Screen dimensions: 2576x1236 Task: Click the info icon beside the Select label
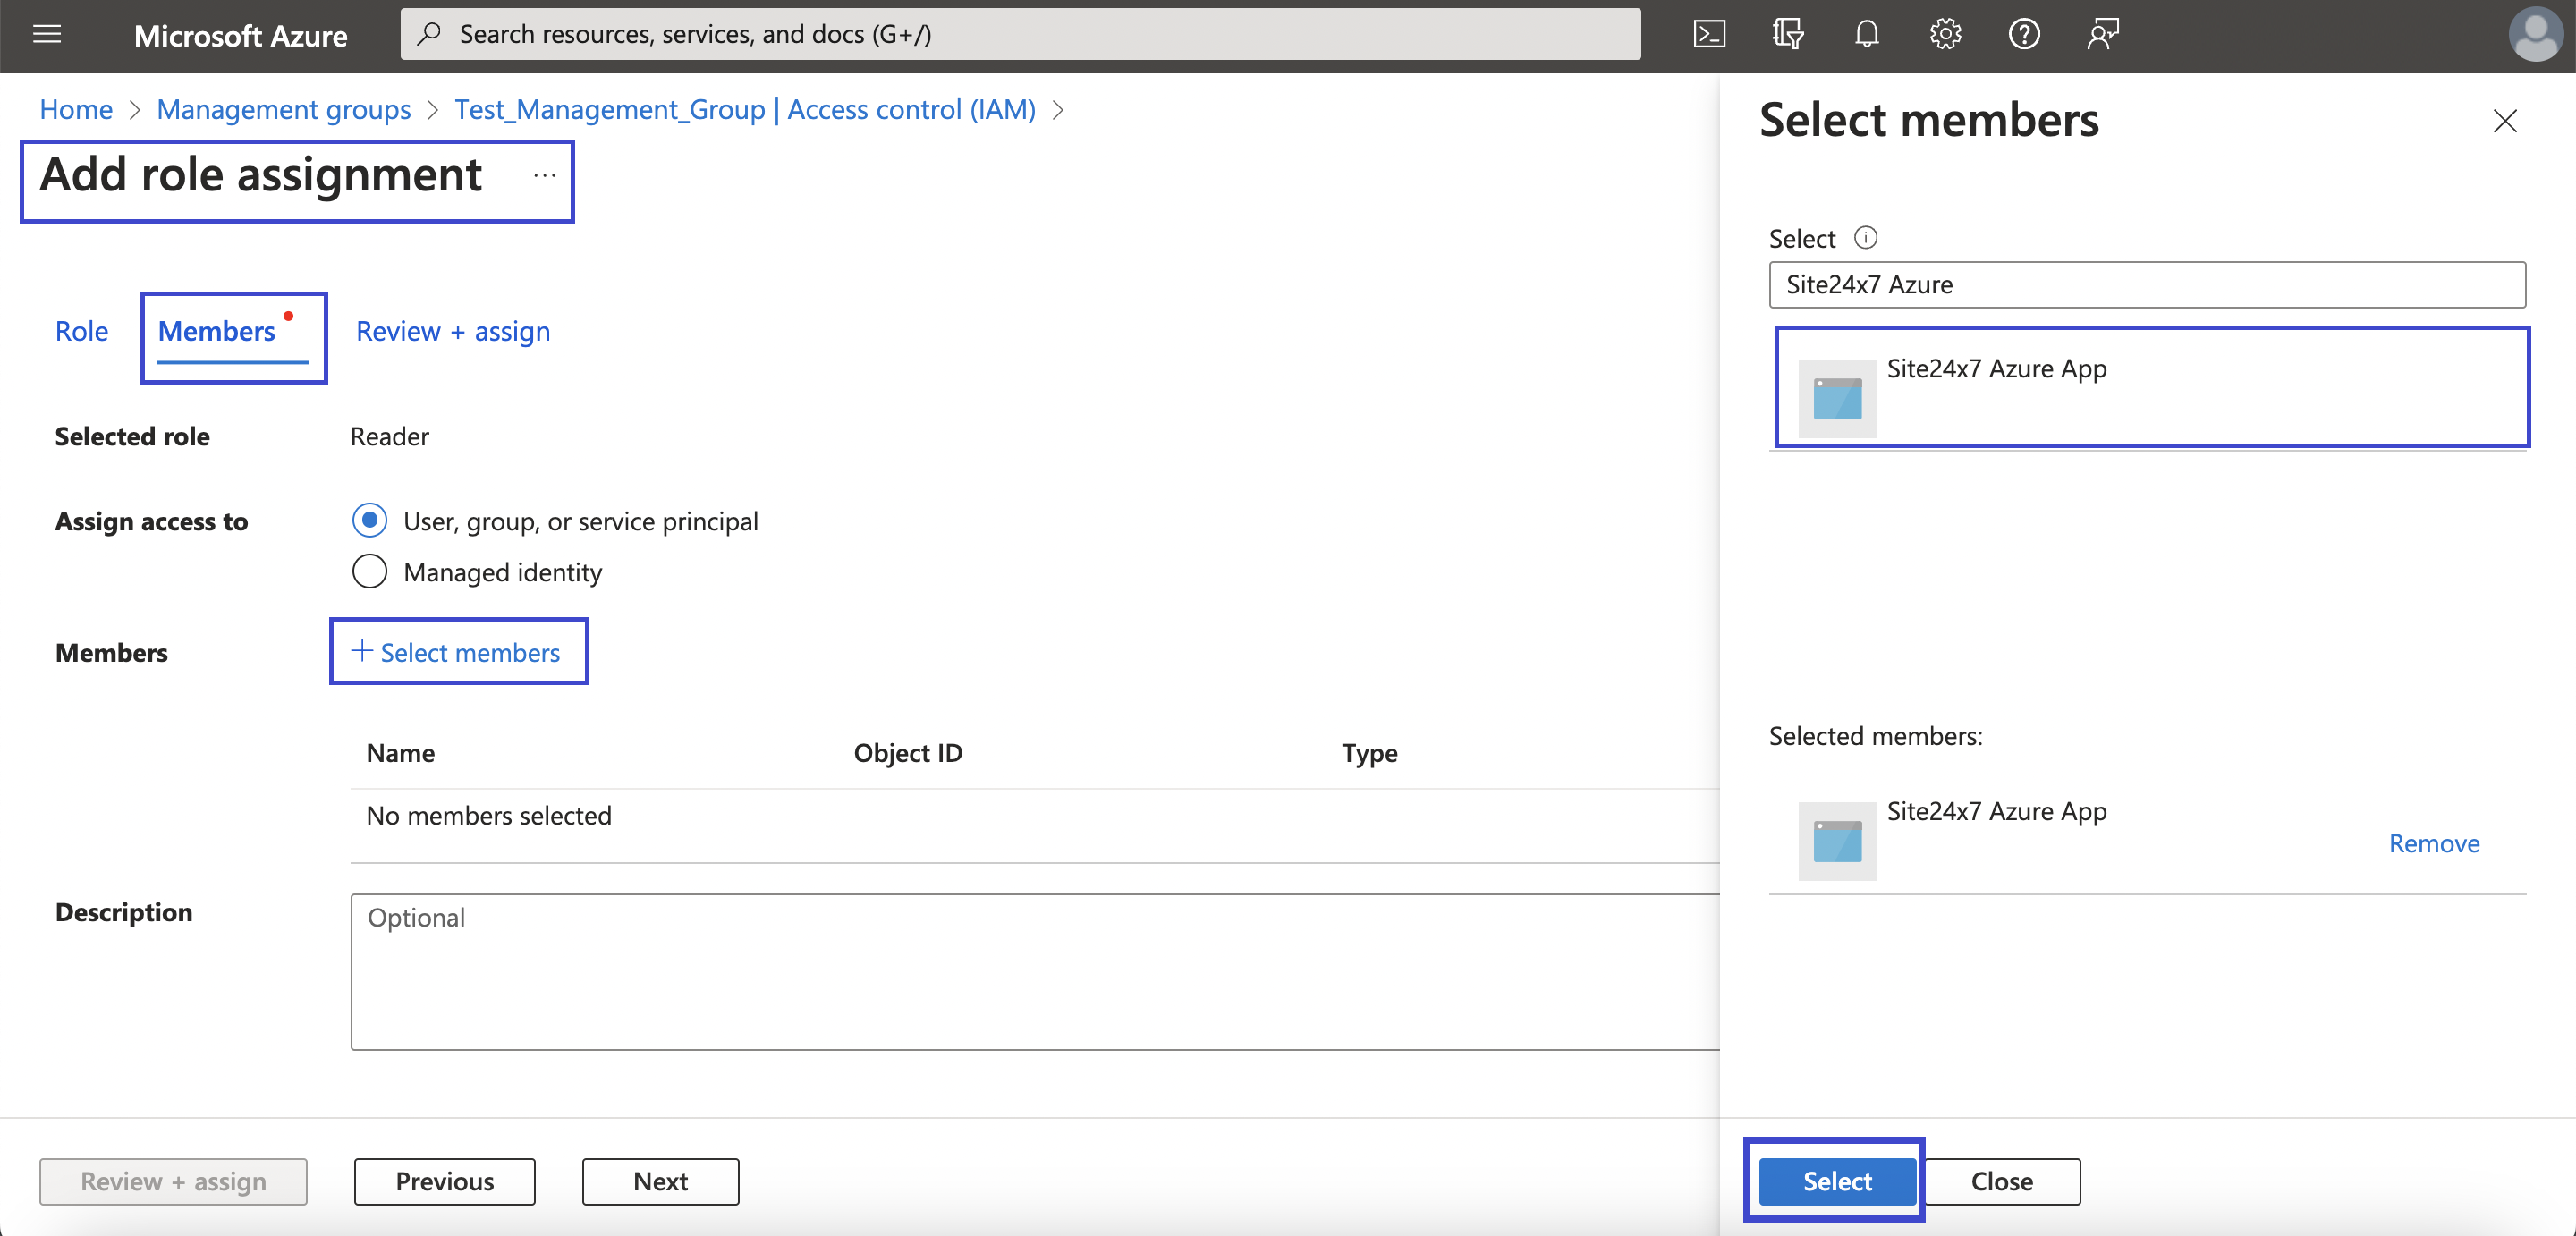[x=1866, y=238]
